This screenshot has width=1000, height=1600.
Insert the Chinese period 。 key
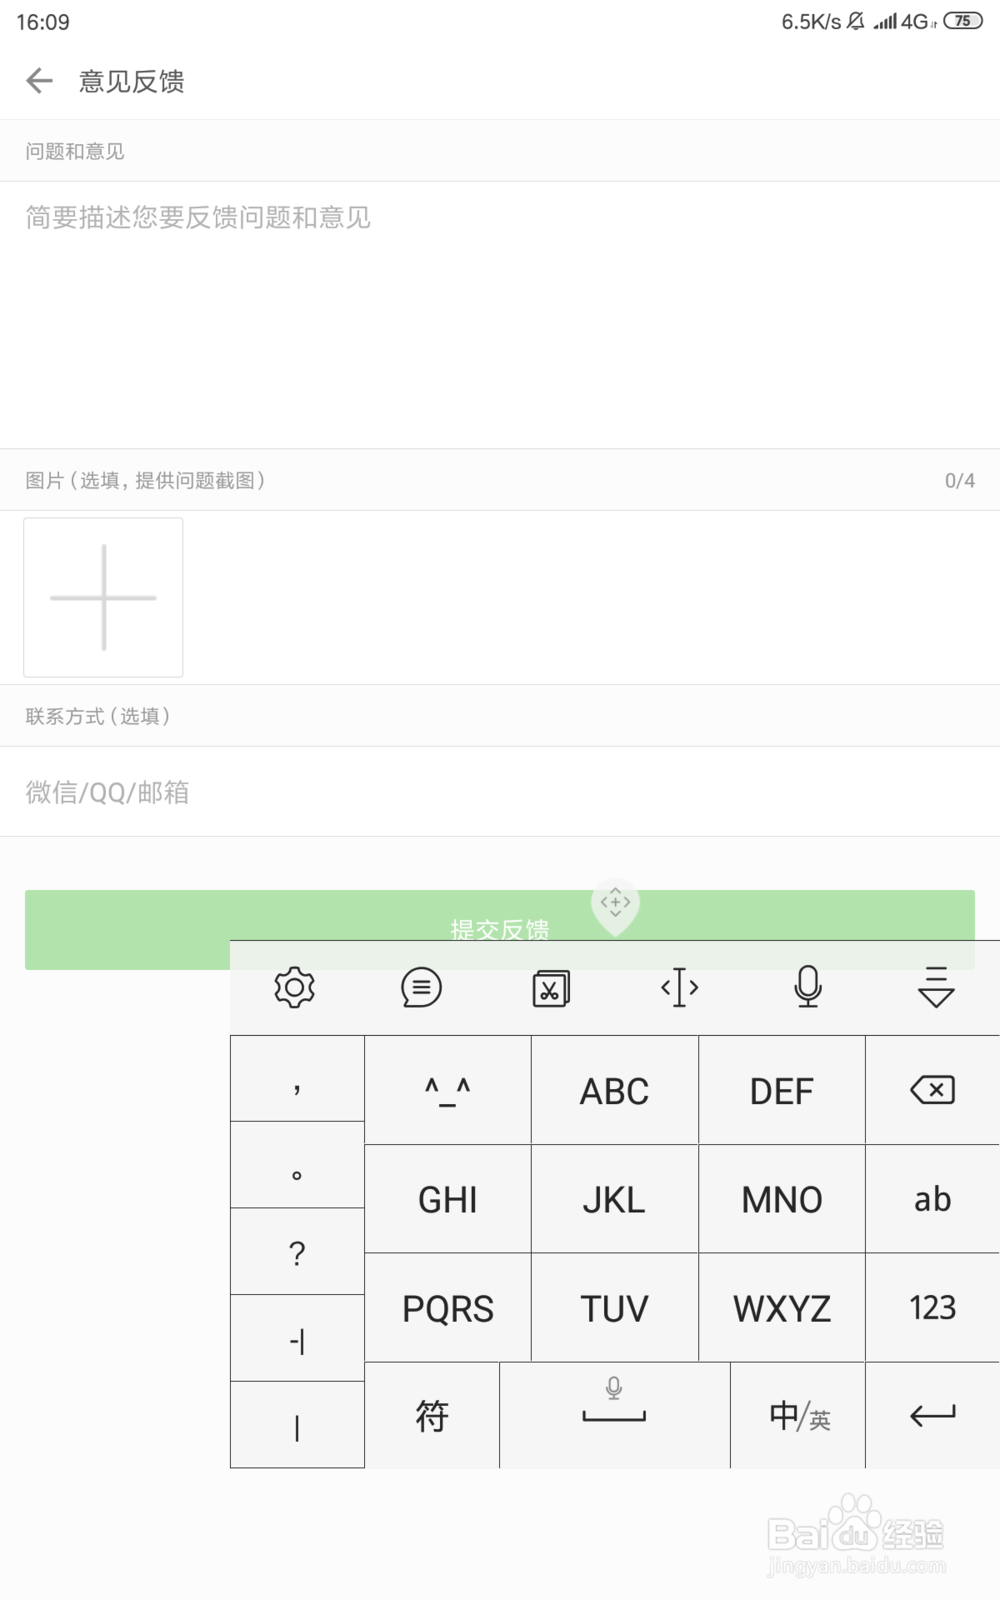coord(297,1165)
